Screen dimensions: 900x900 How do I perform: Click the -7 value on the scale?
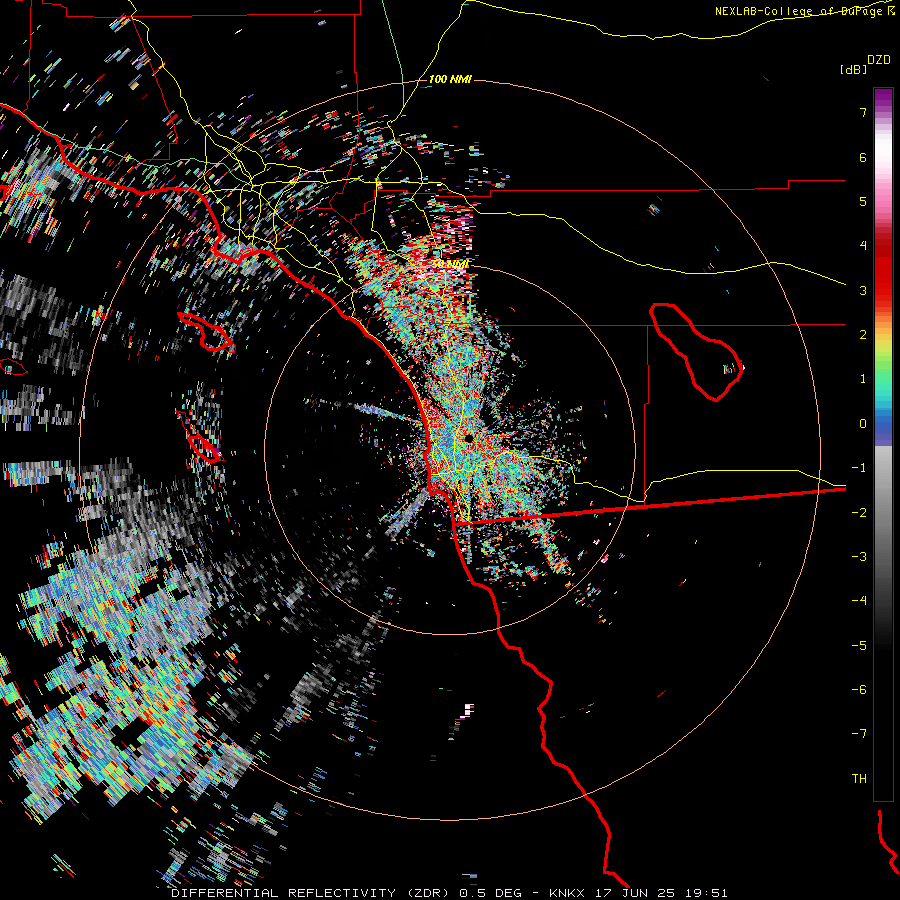859,734
